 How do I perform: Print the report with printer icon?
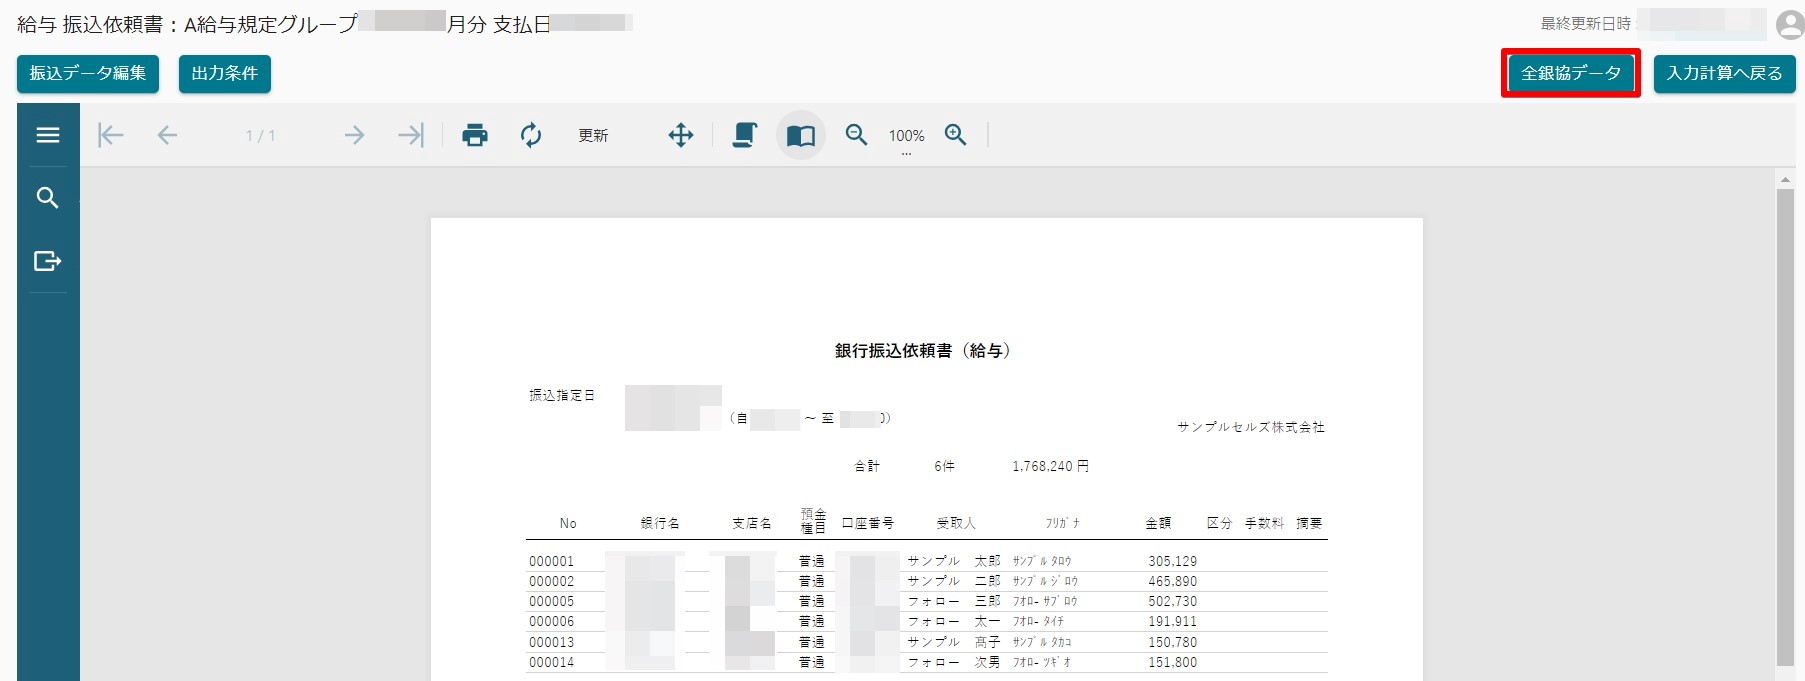pos(475,135)
